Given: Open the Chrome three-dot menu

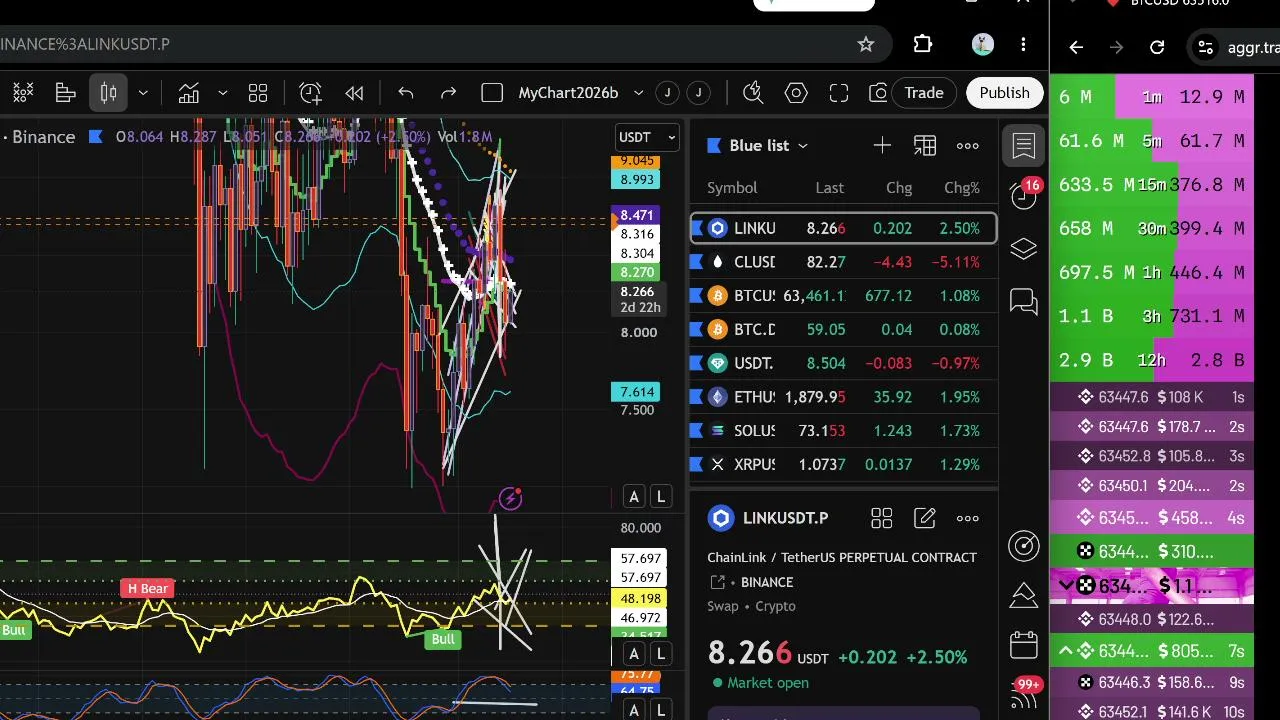Looking at the screenshot, I should (x=1023, y=44).
